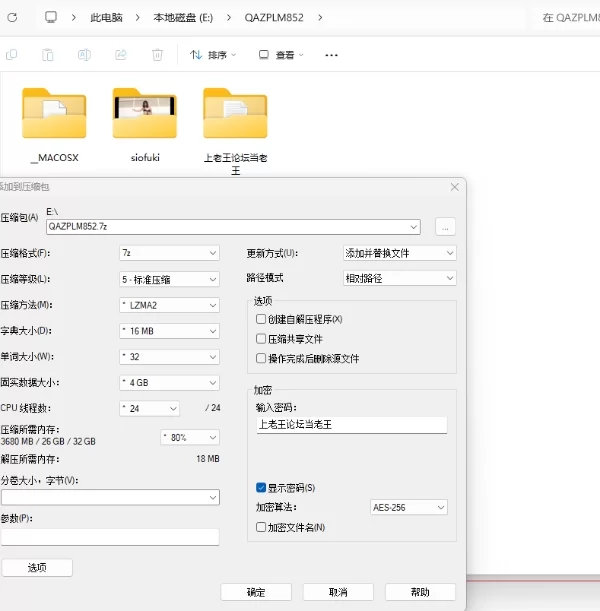Enable 压缩共享文件 checkbox
This screenshot has width=600, height=611.
tap(261, 339)
